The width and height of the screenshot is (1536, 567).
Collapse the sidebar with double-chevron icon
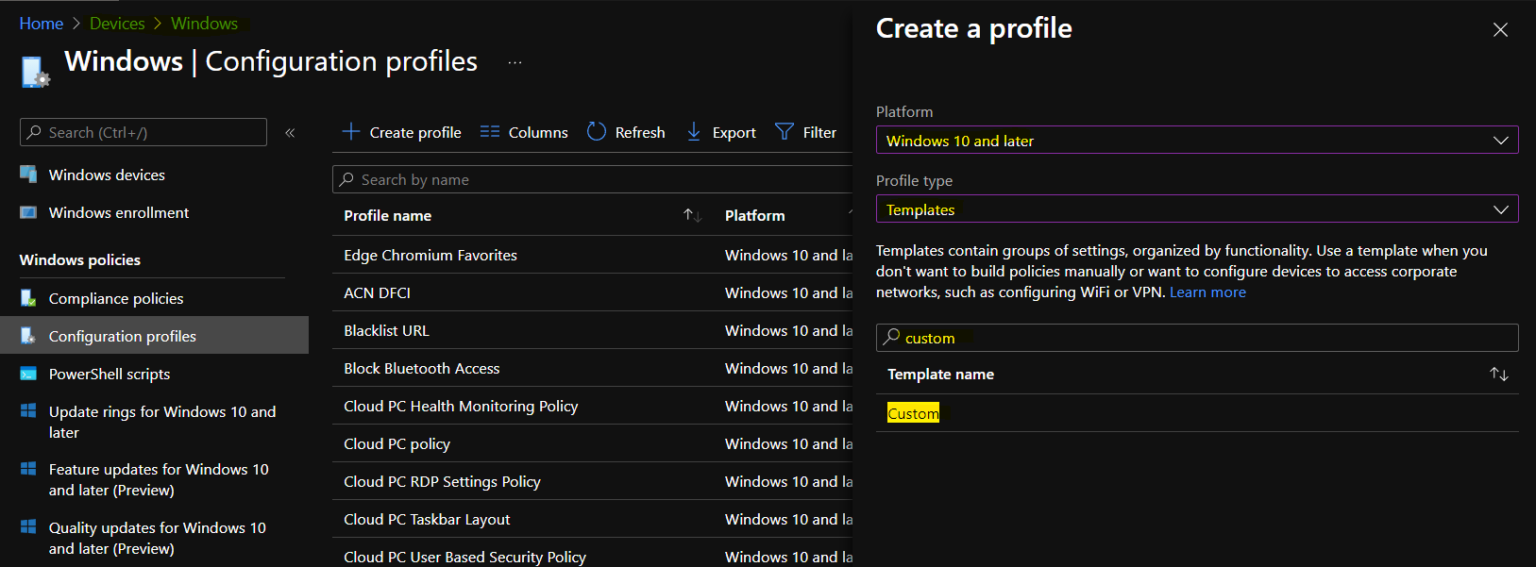pos(290,132)
